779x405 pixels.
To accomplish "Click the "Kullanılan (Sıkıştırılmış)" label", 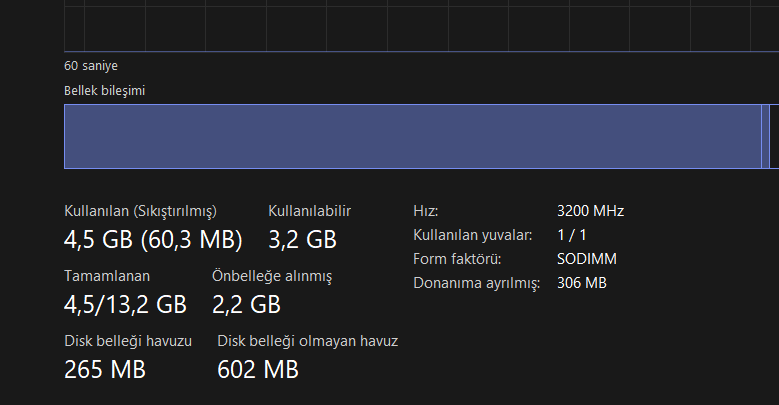I will 141,211.
